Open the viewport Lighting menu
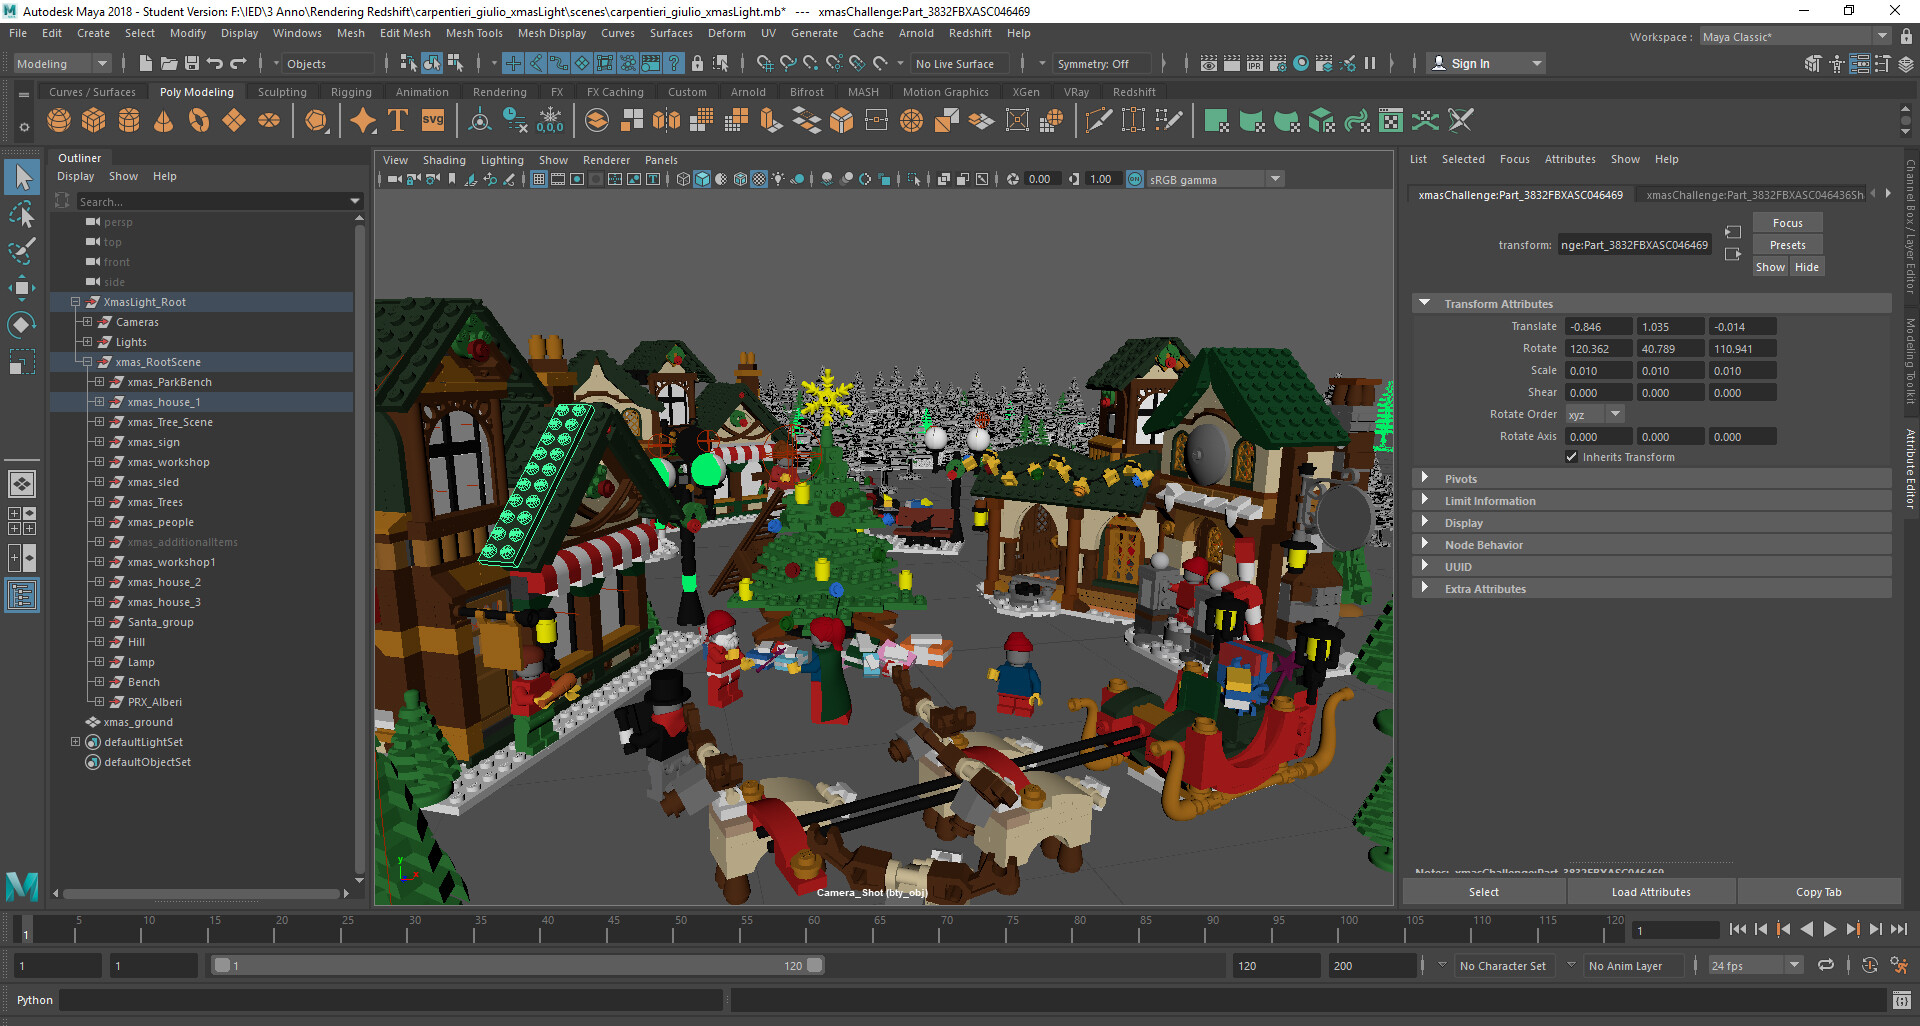Viewport: 1920px width, 1026px height. point(502,160)
